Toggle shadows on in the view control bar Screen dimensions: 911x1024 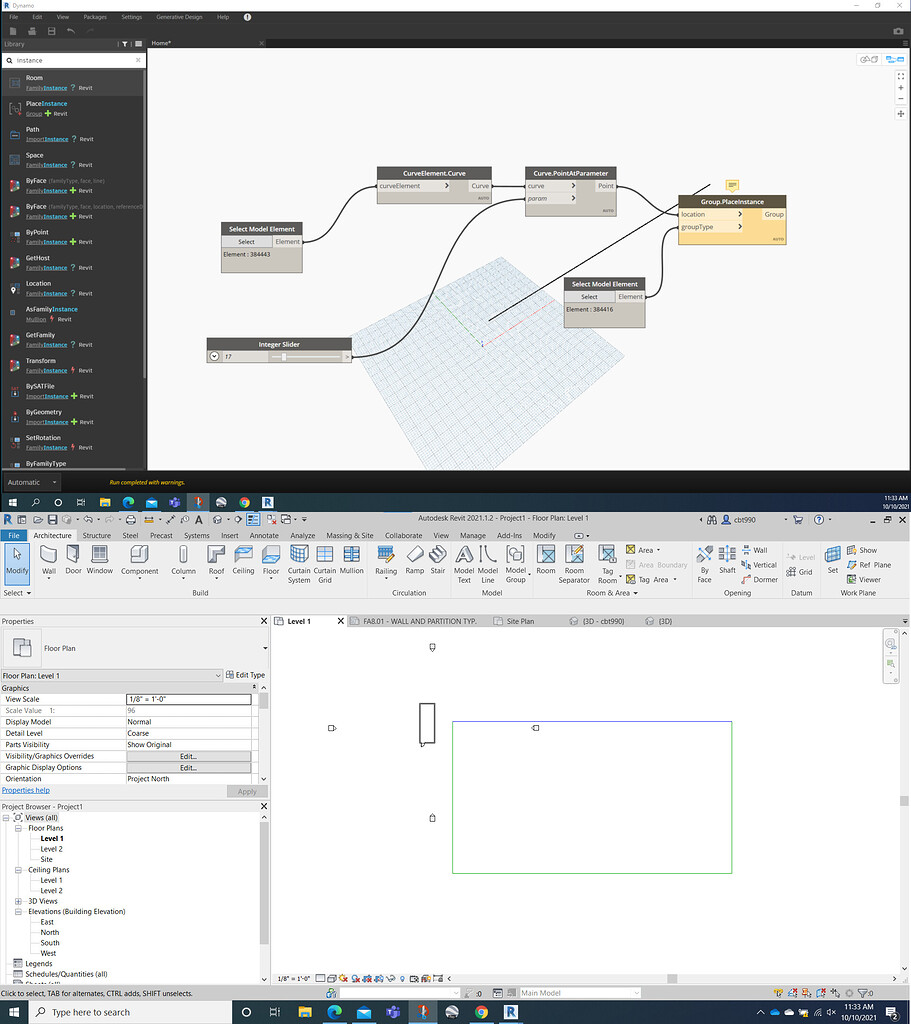coord(357,978)
